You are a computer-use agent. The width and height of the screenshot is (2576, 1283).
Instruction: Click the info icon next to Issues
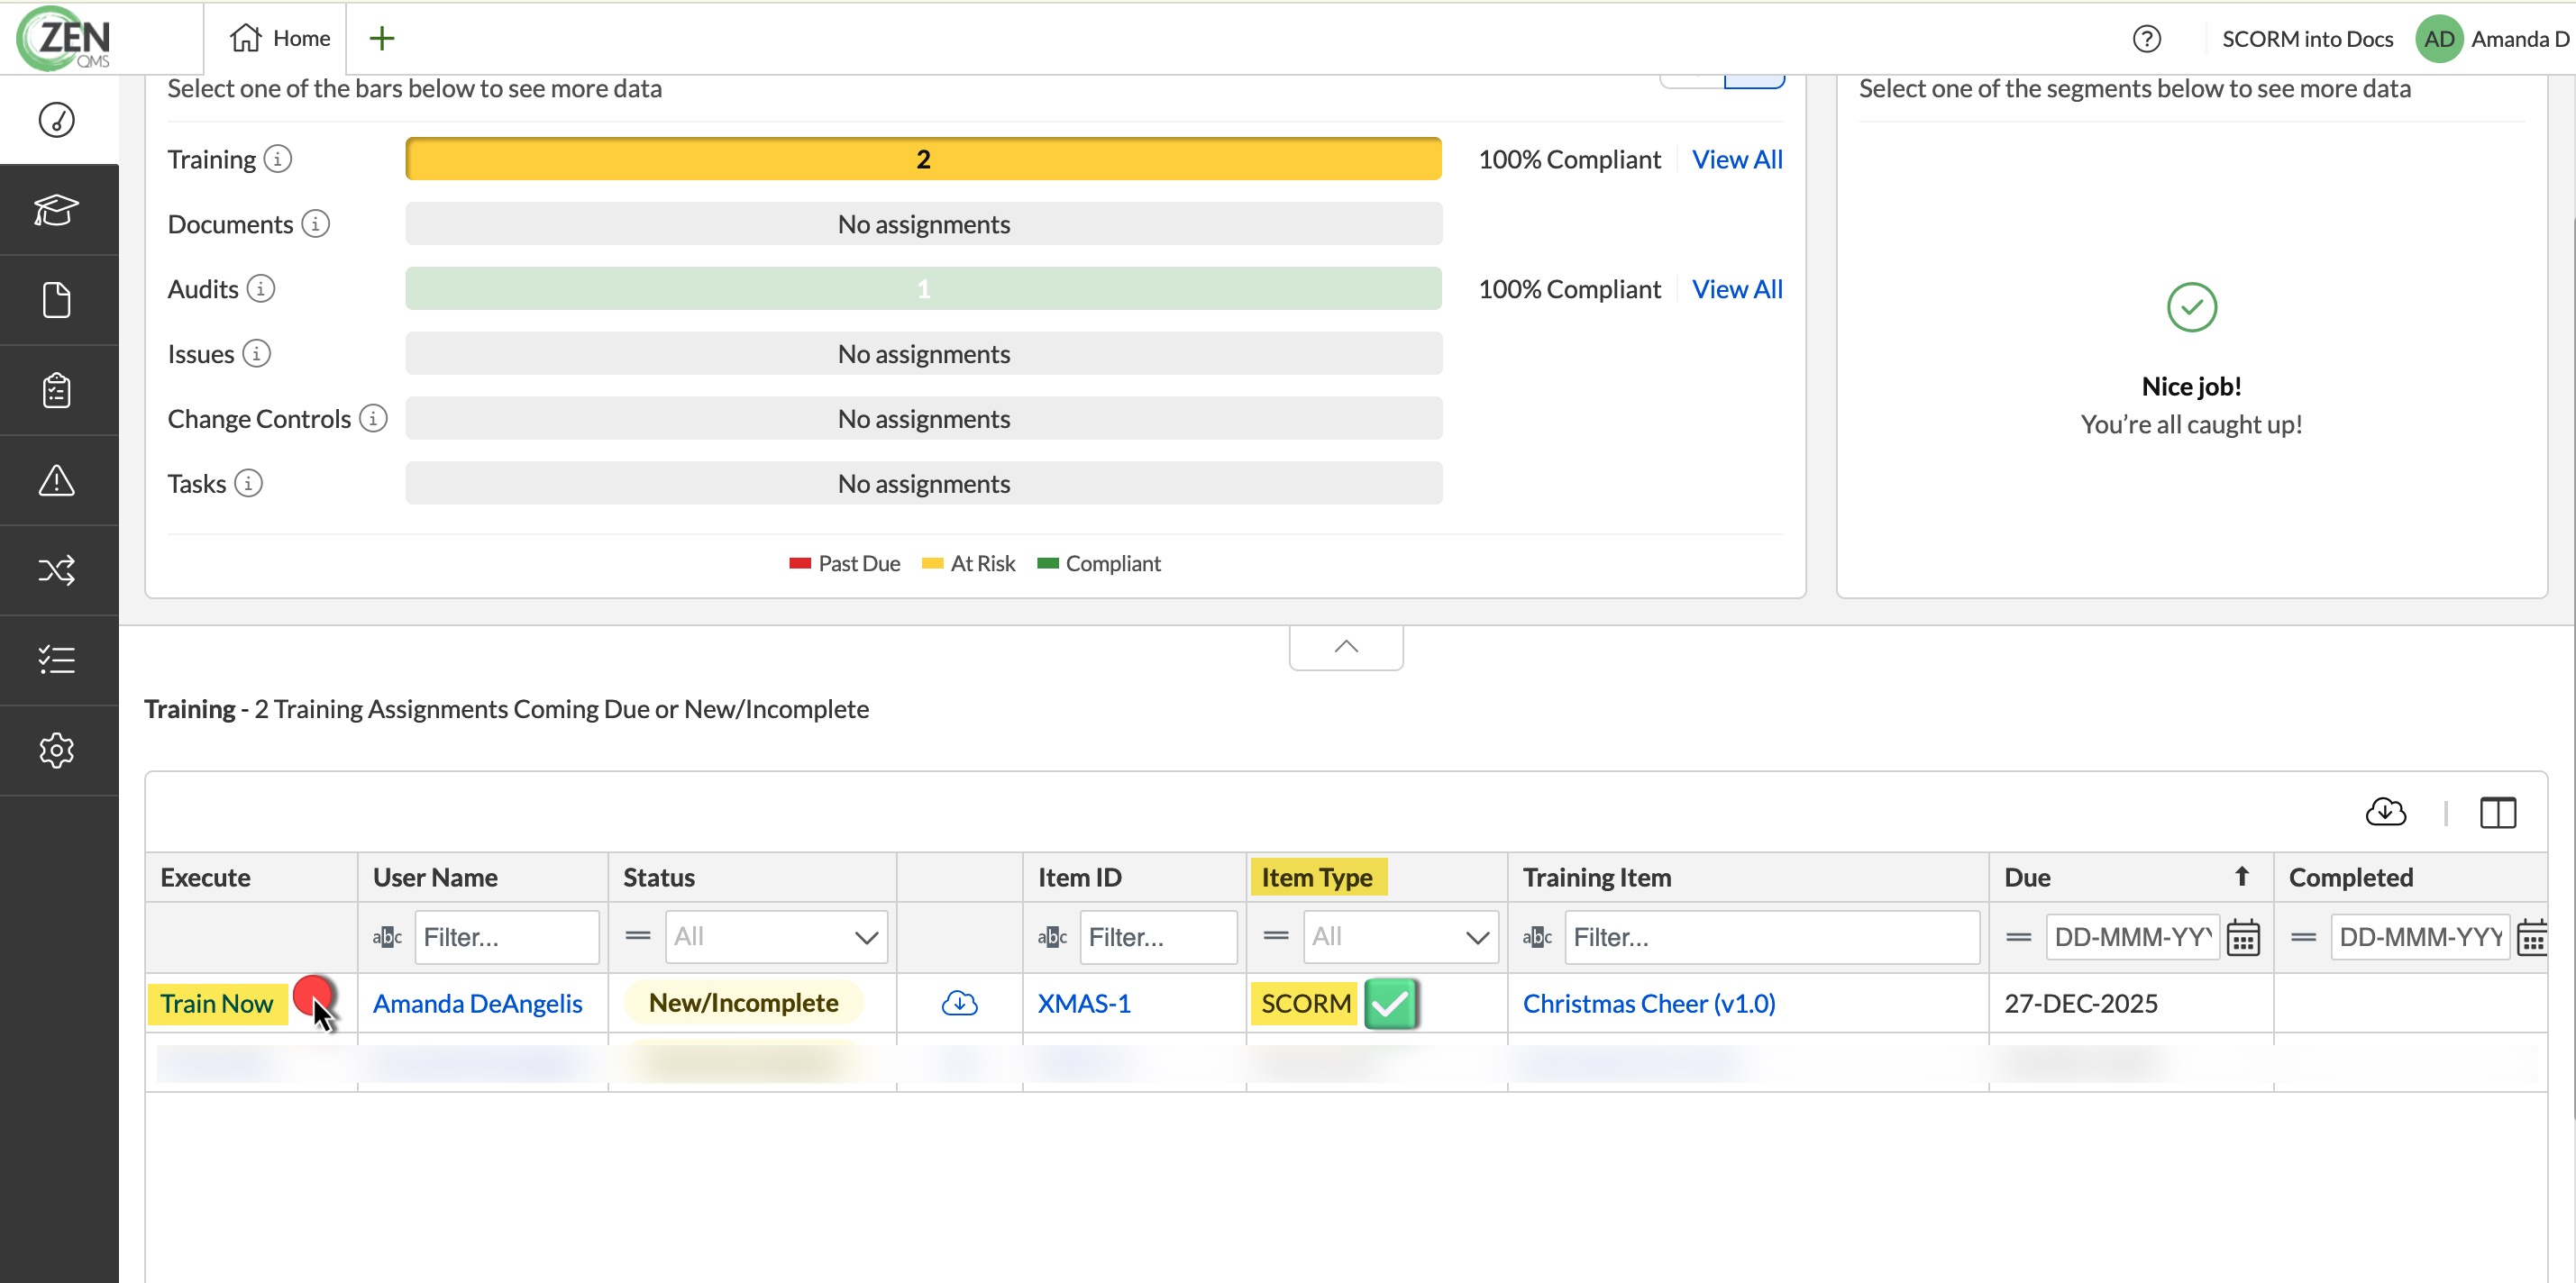tap(257, 354)
